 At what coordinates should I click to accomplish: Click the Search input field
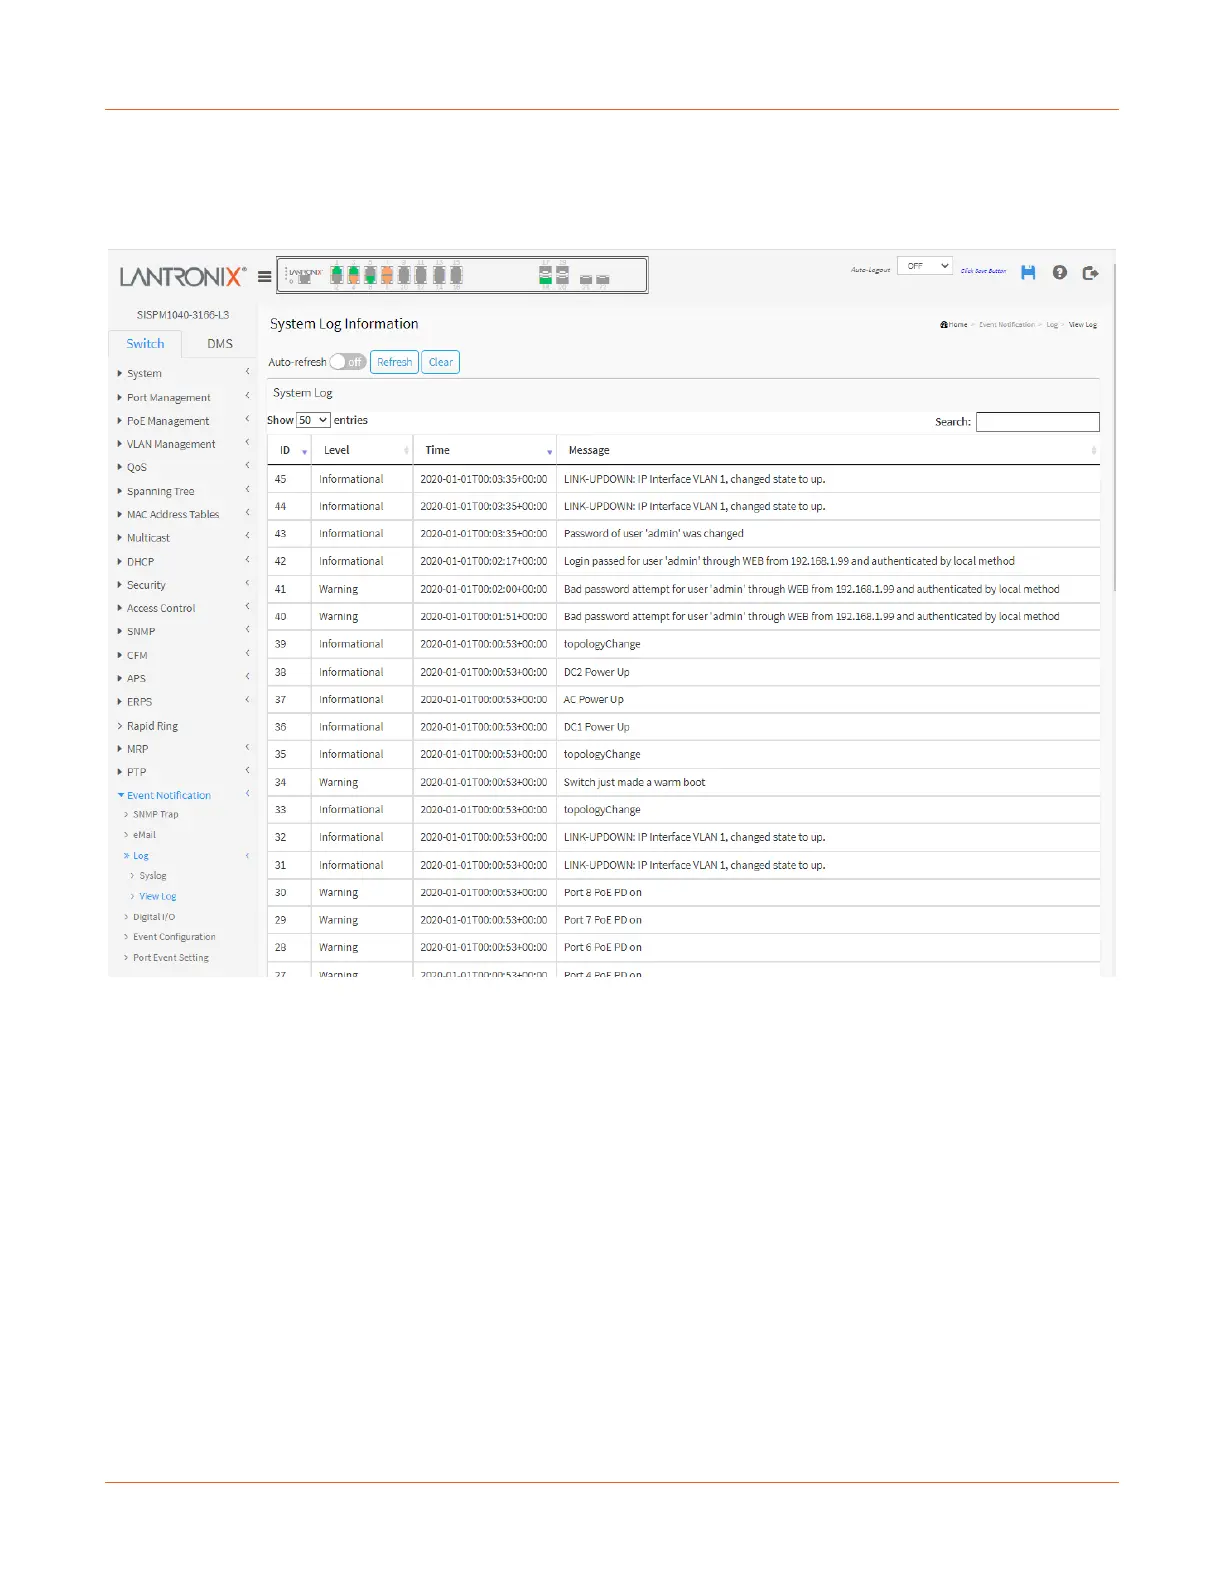1038,422
